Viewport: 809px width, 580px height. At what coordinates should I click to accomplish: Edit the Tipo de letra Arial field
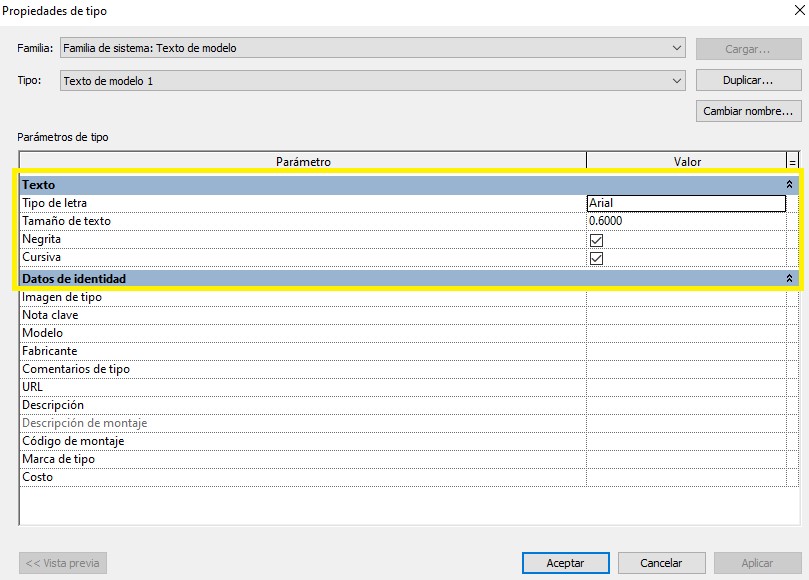[686, 203]
